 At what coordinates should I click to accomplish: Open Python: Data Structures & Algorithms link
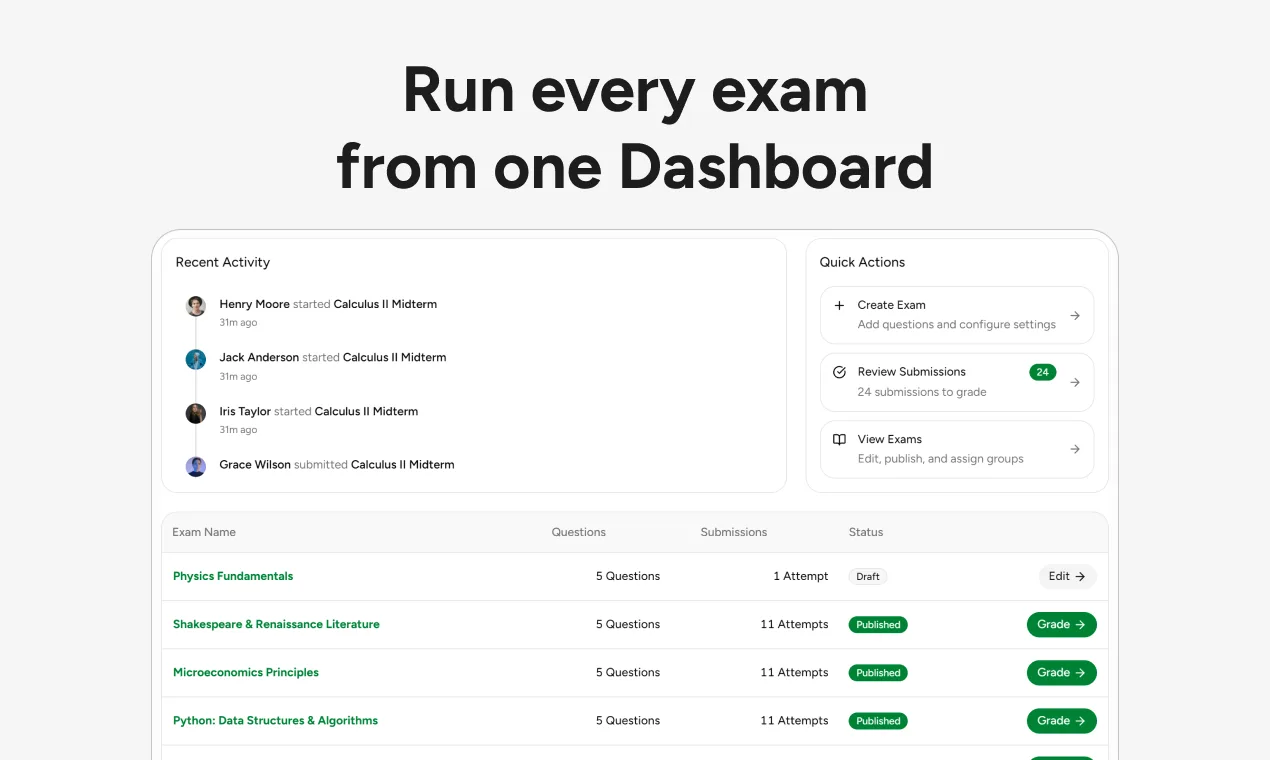coord(275,720)
